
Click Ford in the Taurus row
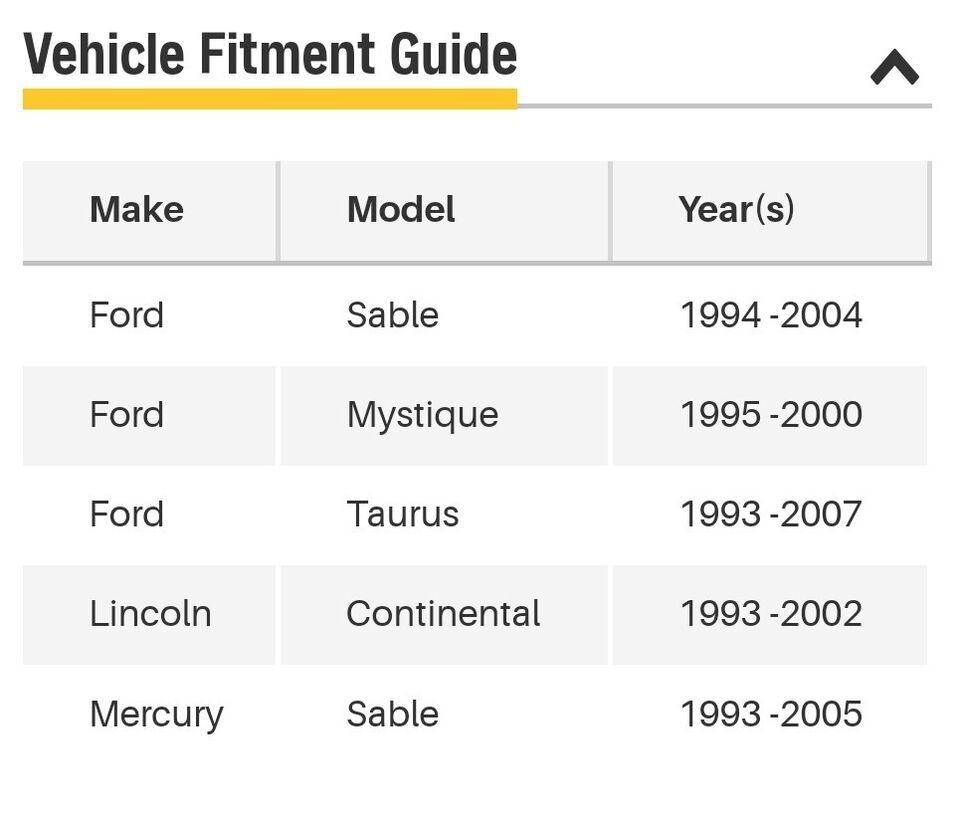127,514
